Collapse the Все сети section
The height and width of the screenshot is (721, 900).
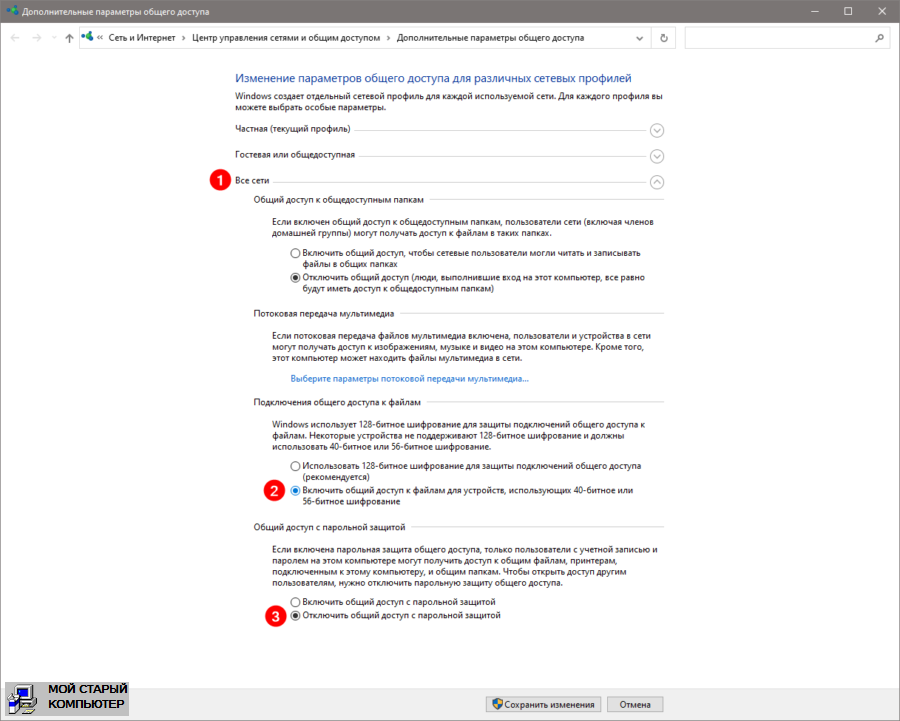(657, 182)
